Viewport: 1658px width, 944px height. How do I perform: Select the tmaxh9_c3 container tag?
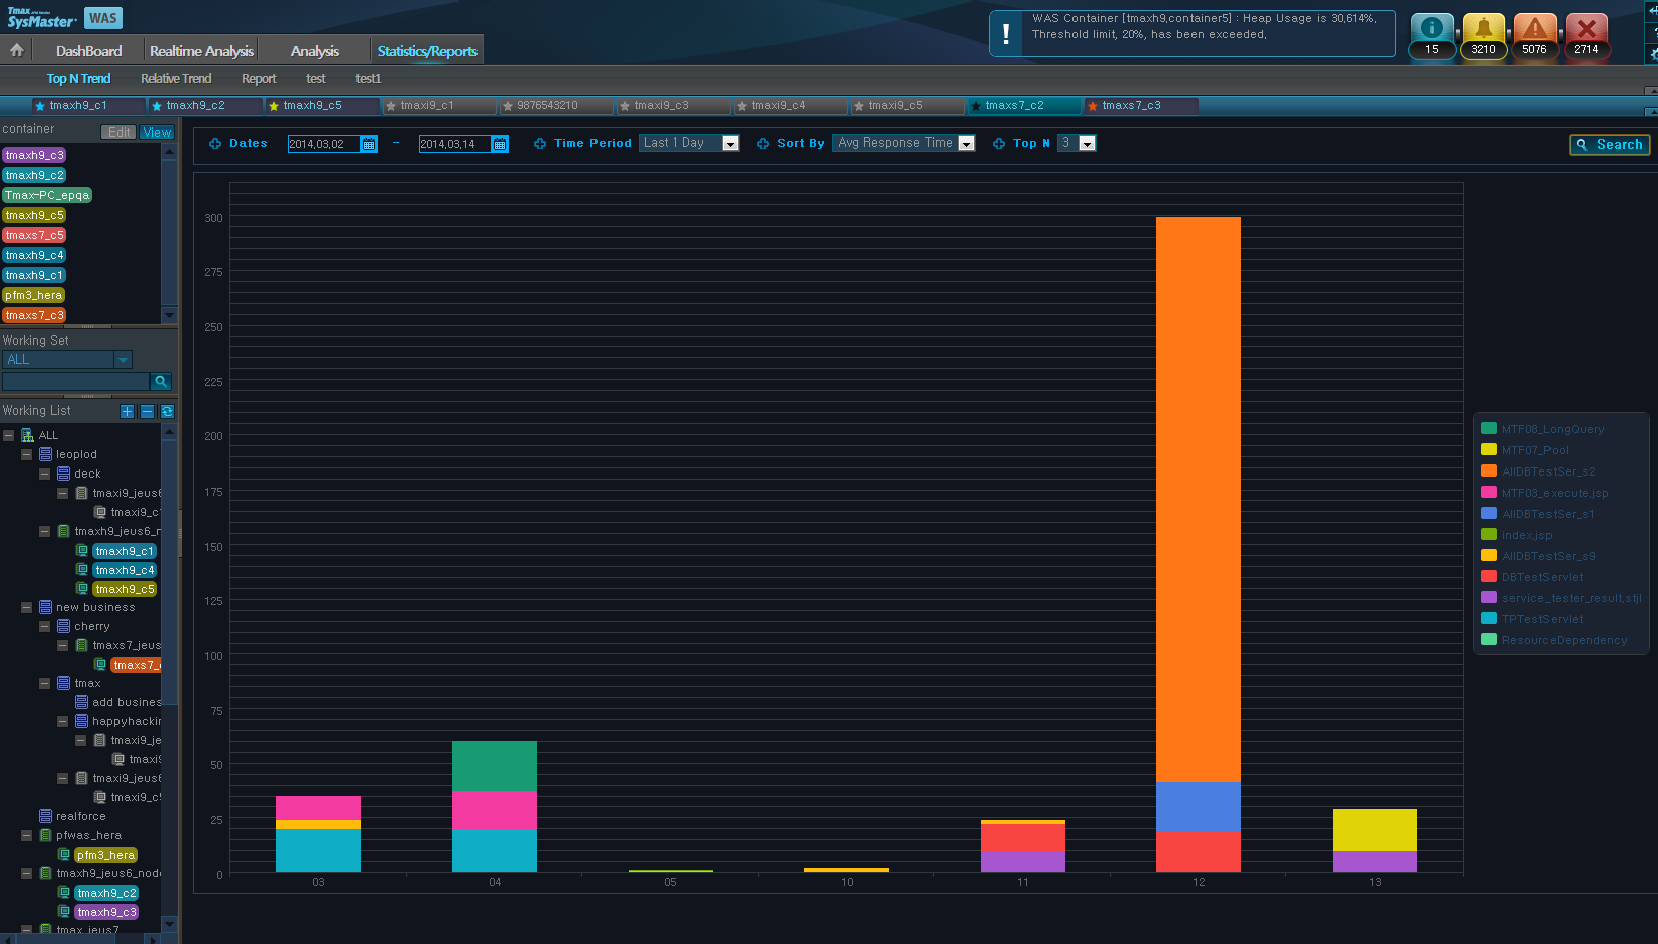click(x=34, y=155)
